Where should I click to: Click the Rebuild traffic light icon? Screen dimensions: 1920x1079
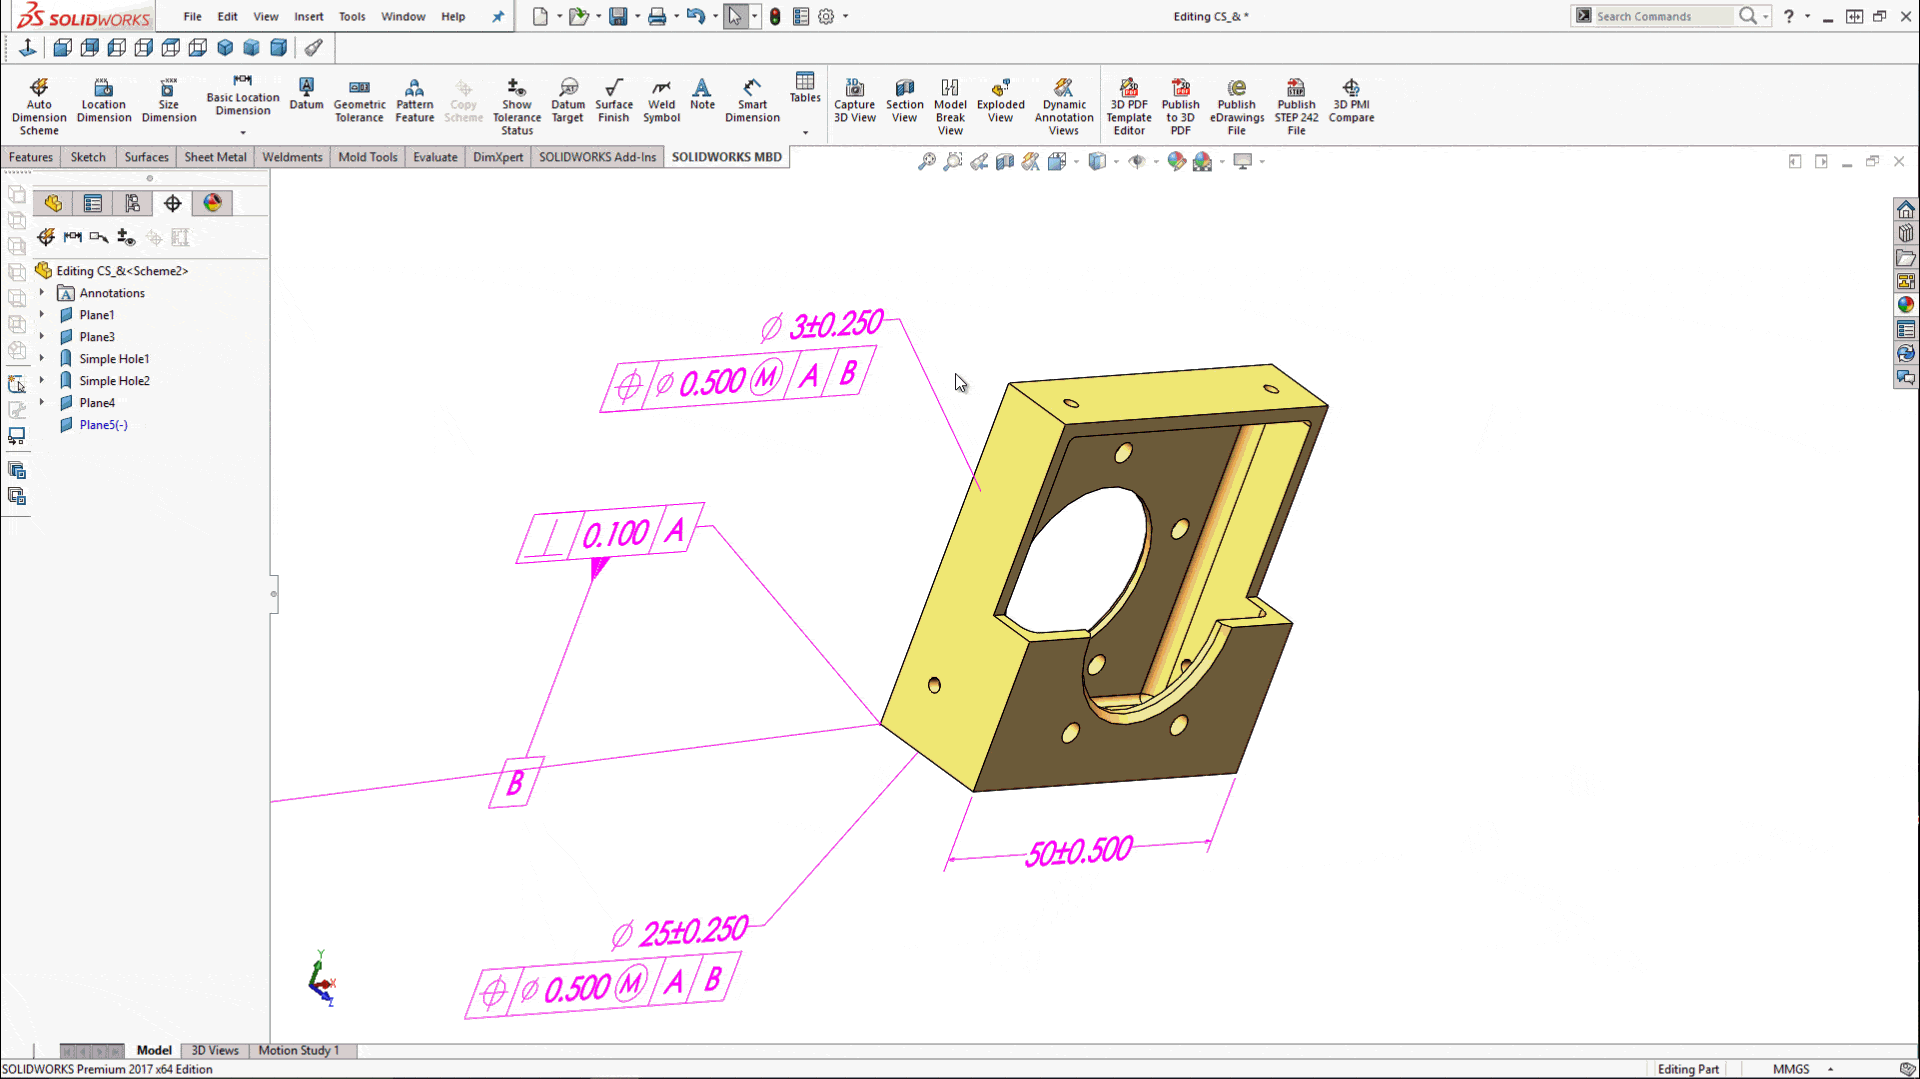pyautogui.click(x=775, y=16)
